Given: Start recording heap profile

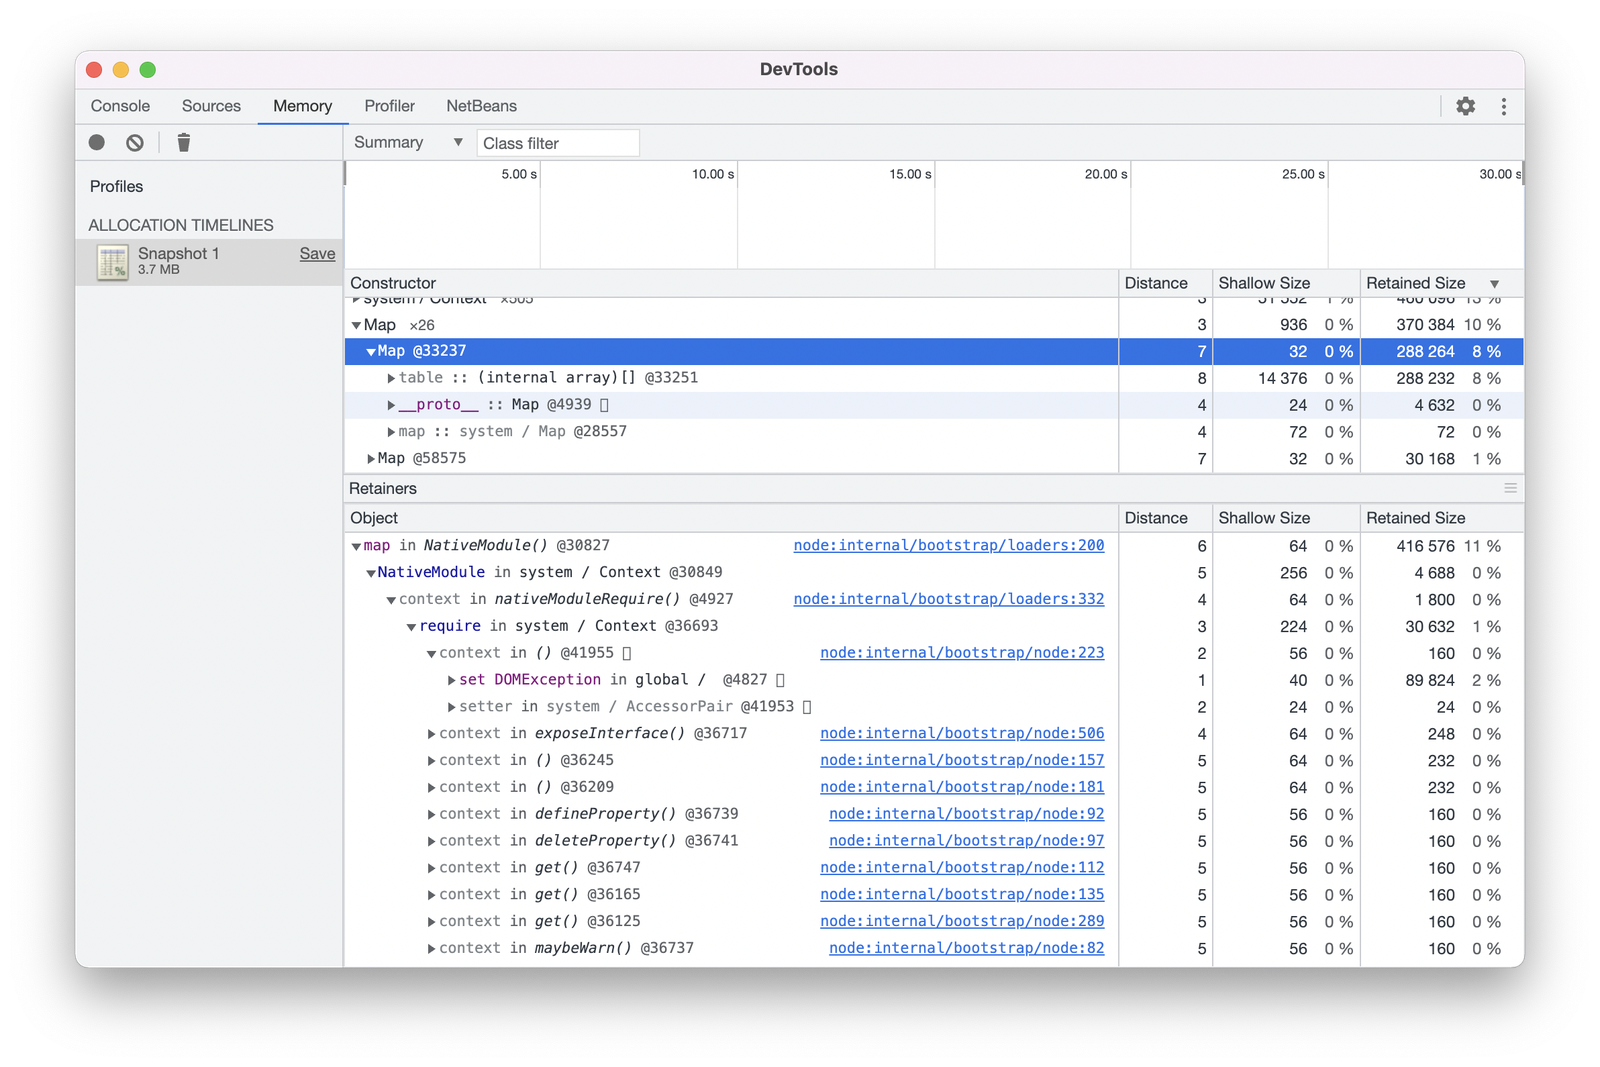Looking at the screenshot, I should [97, 143].
